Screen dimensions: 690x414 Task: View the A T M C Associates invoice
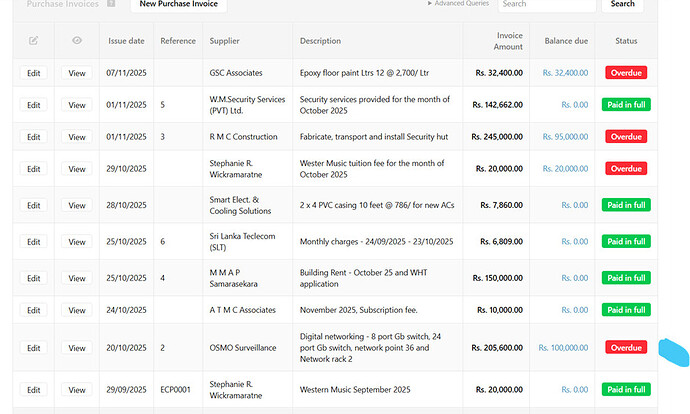pyautogui.click(x=77, y=310)
